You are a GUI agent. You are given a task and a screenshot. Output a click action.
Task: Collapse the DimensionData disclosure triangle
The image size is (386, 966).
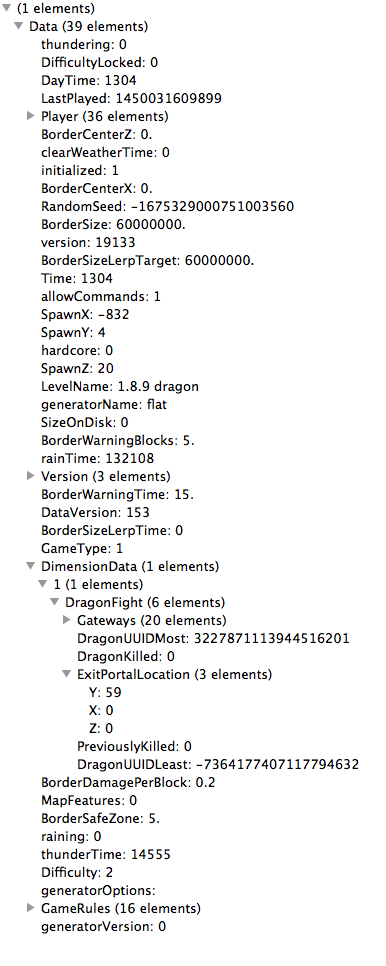tap(31, 566)
